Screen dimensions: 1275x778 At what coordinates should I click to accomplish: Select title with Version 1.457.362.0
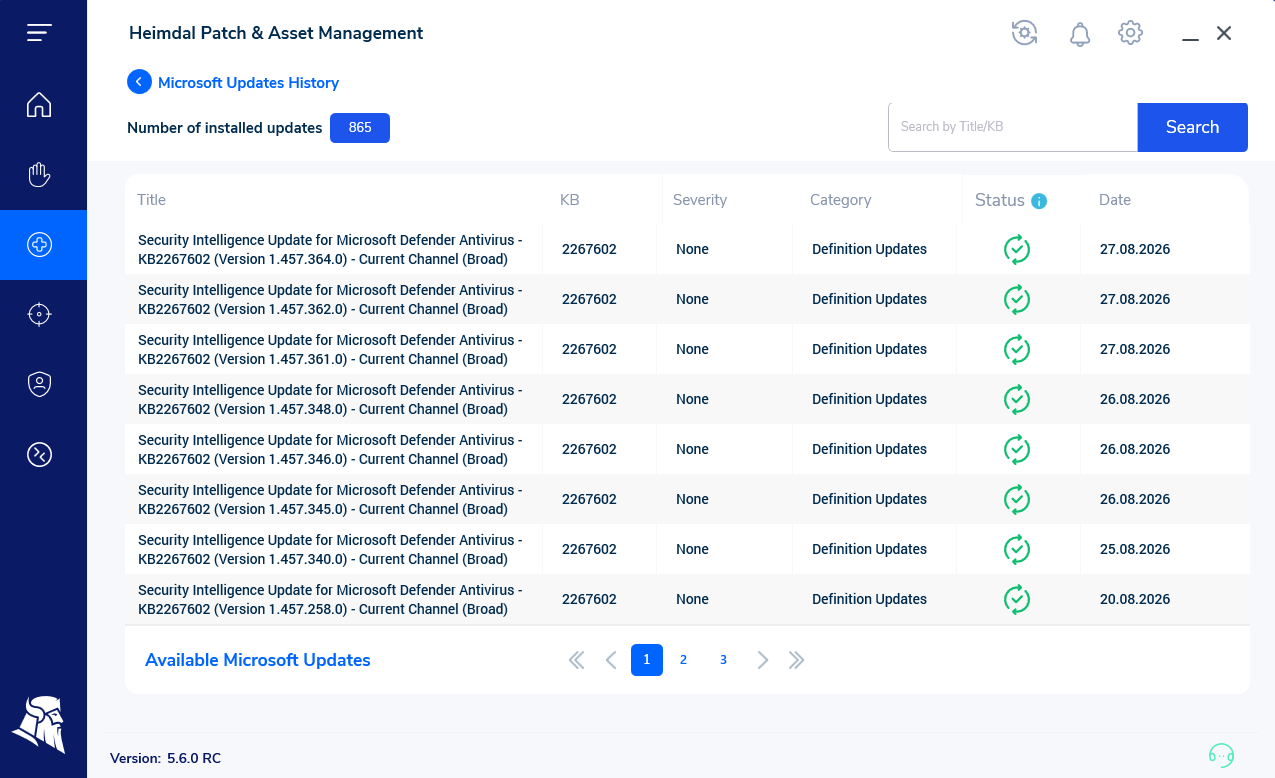(x=330, y=299)
